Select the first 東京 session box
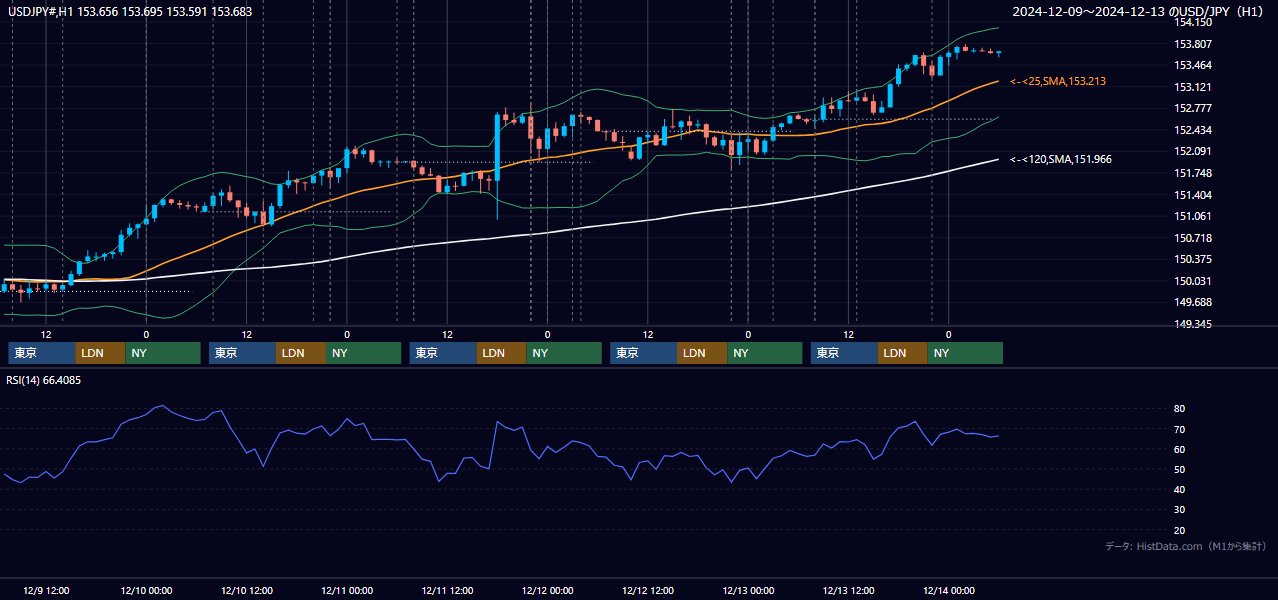1278x600 pixels. [42, 353]
